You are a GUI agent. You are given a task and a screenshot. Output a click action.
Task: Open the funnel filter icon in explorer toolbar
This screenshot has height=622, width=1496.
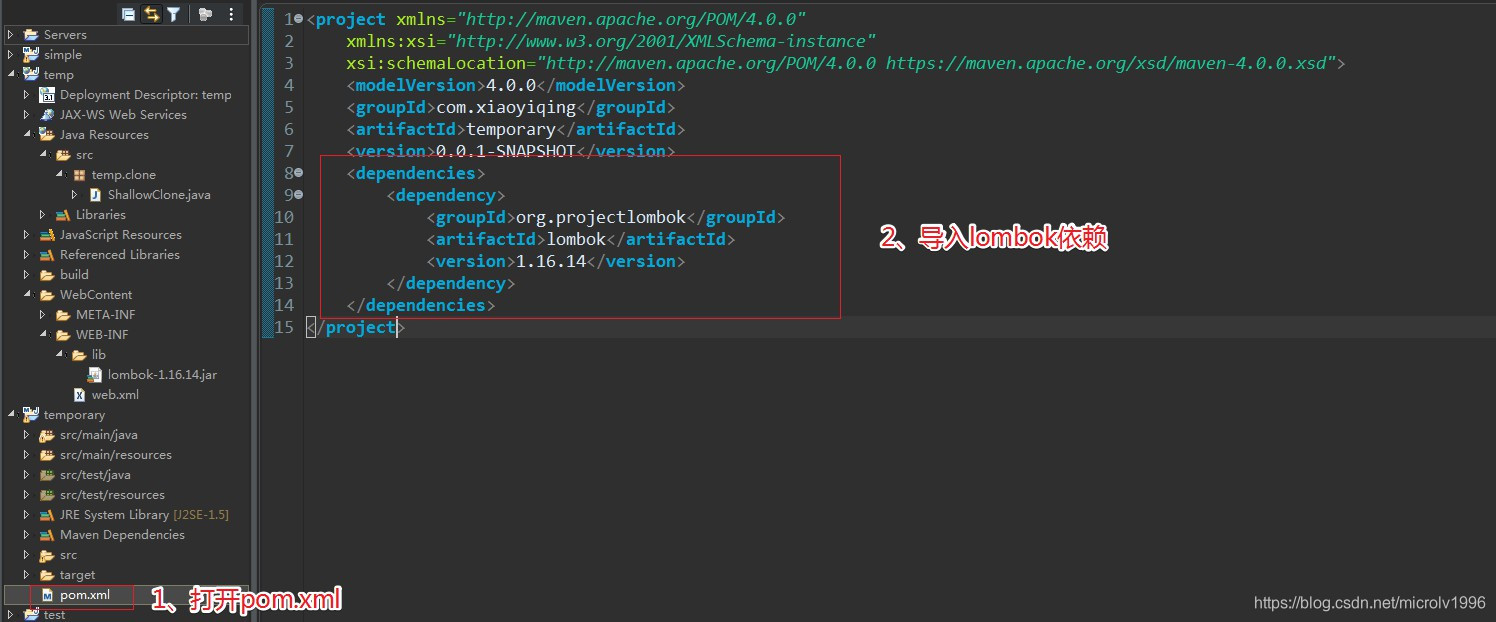pyautogui.click(x=174, y=14)
